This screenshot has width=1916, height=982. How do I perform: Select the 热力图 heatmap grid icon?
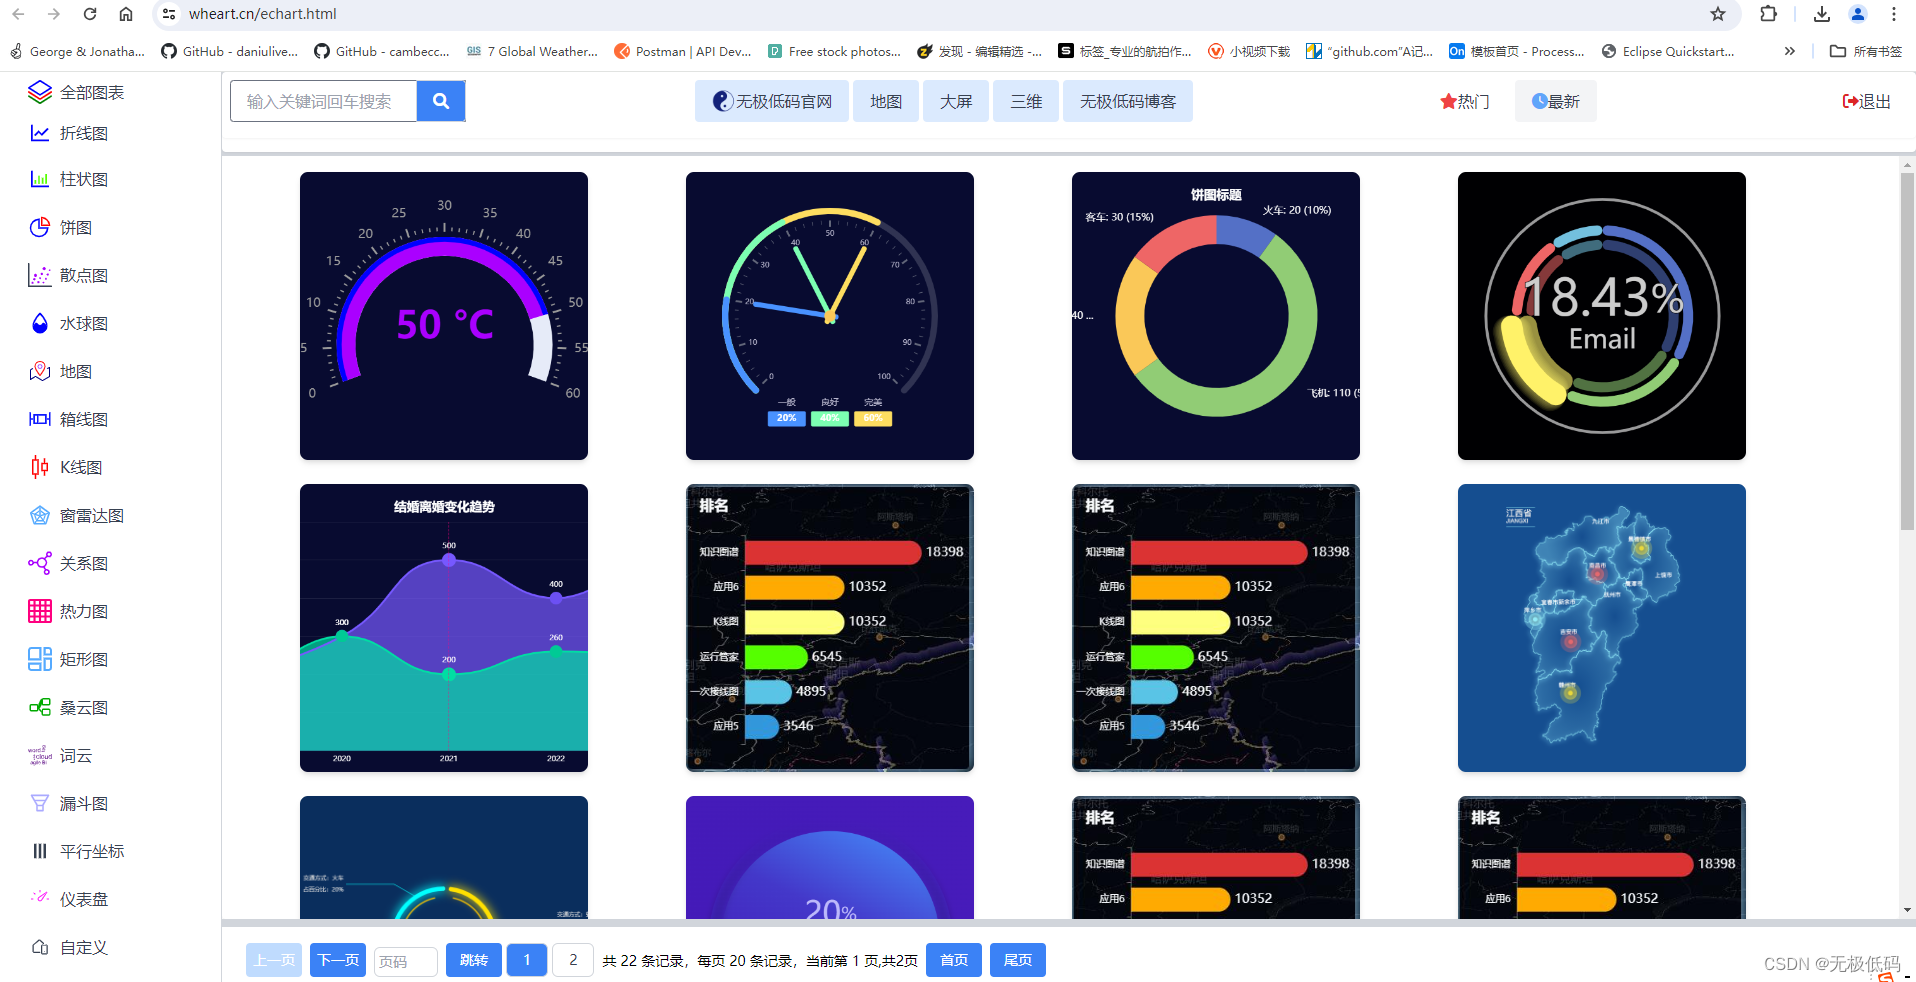(40, 611)
